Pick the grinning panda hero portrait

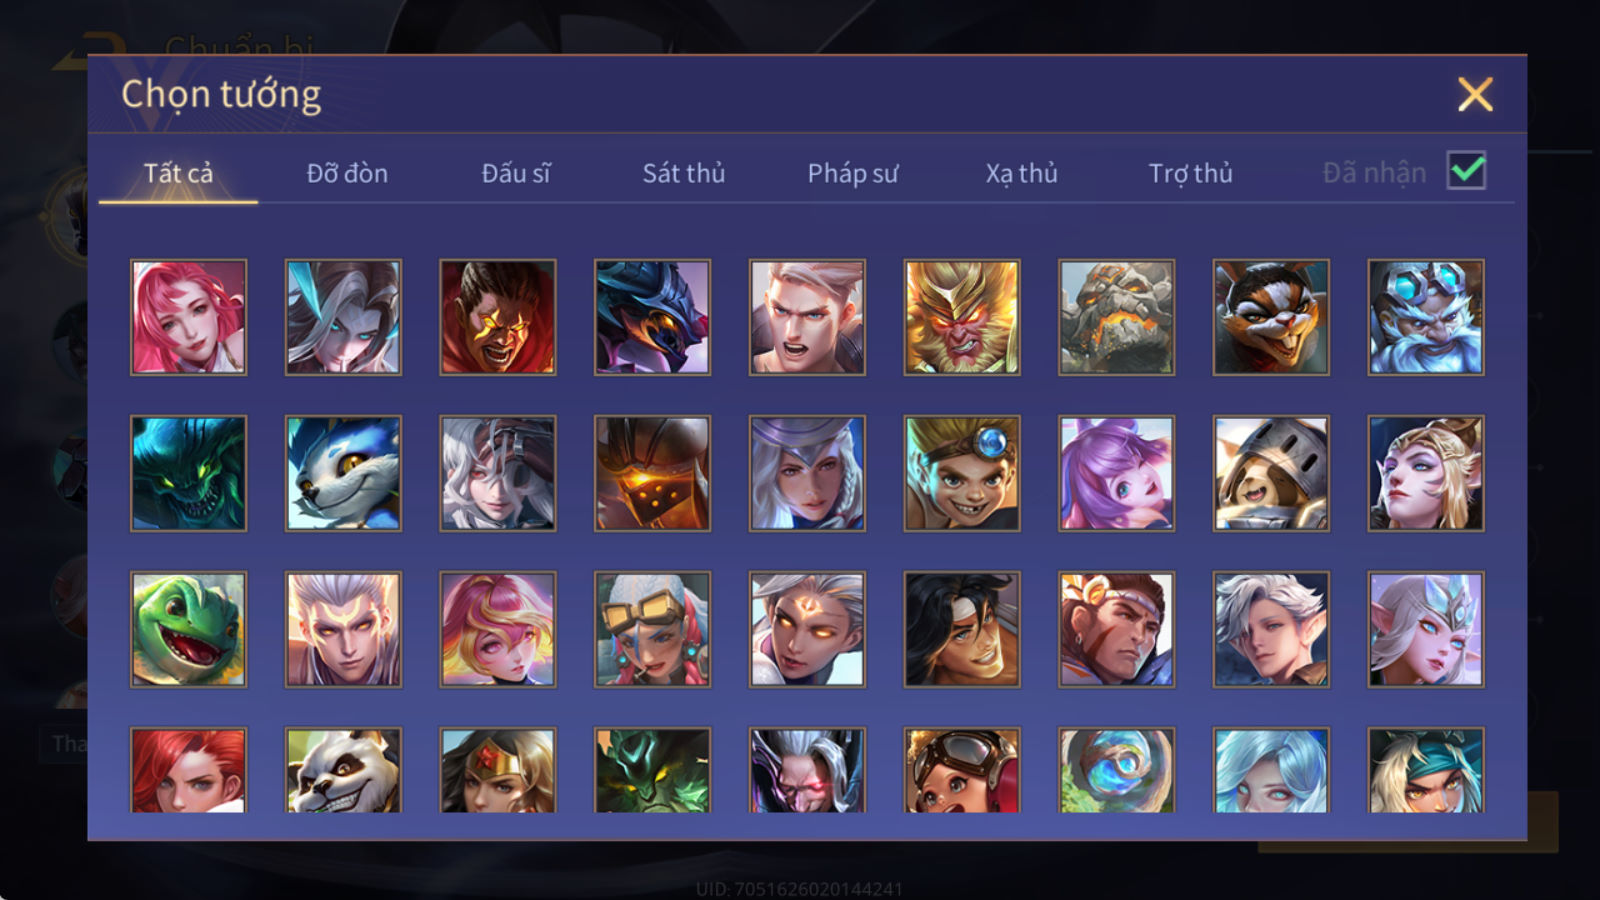(343, 769)
